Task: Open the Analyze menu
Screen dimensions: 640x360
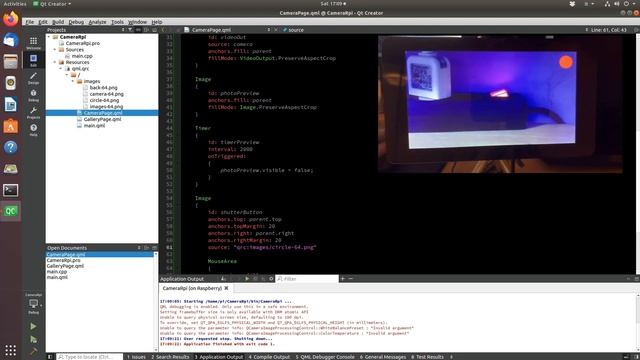Action: [x=97, y=22]
